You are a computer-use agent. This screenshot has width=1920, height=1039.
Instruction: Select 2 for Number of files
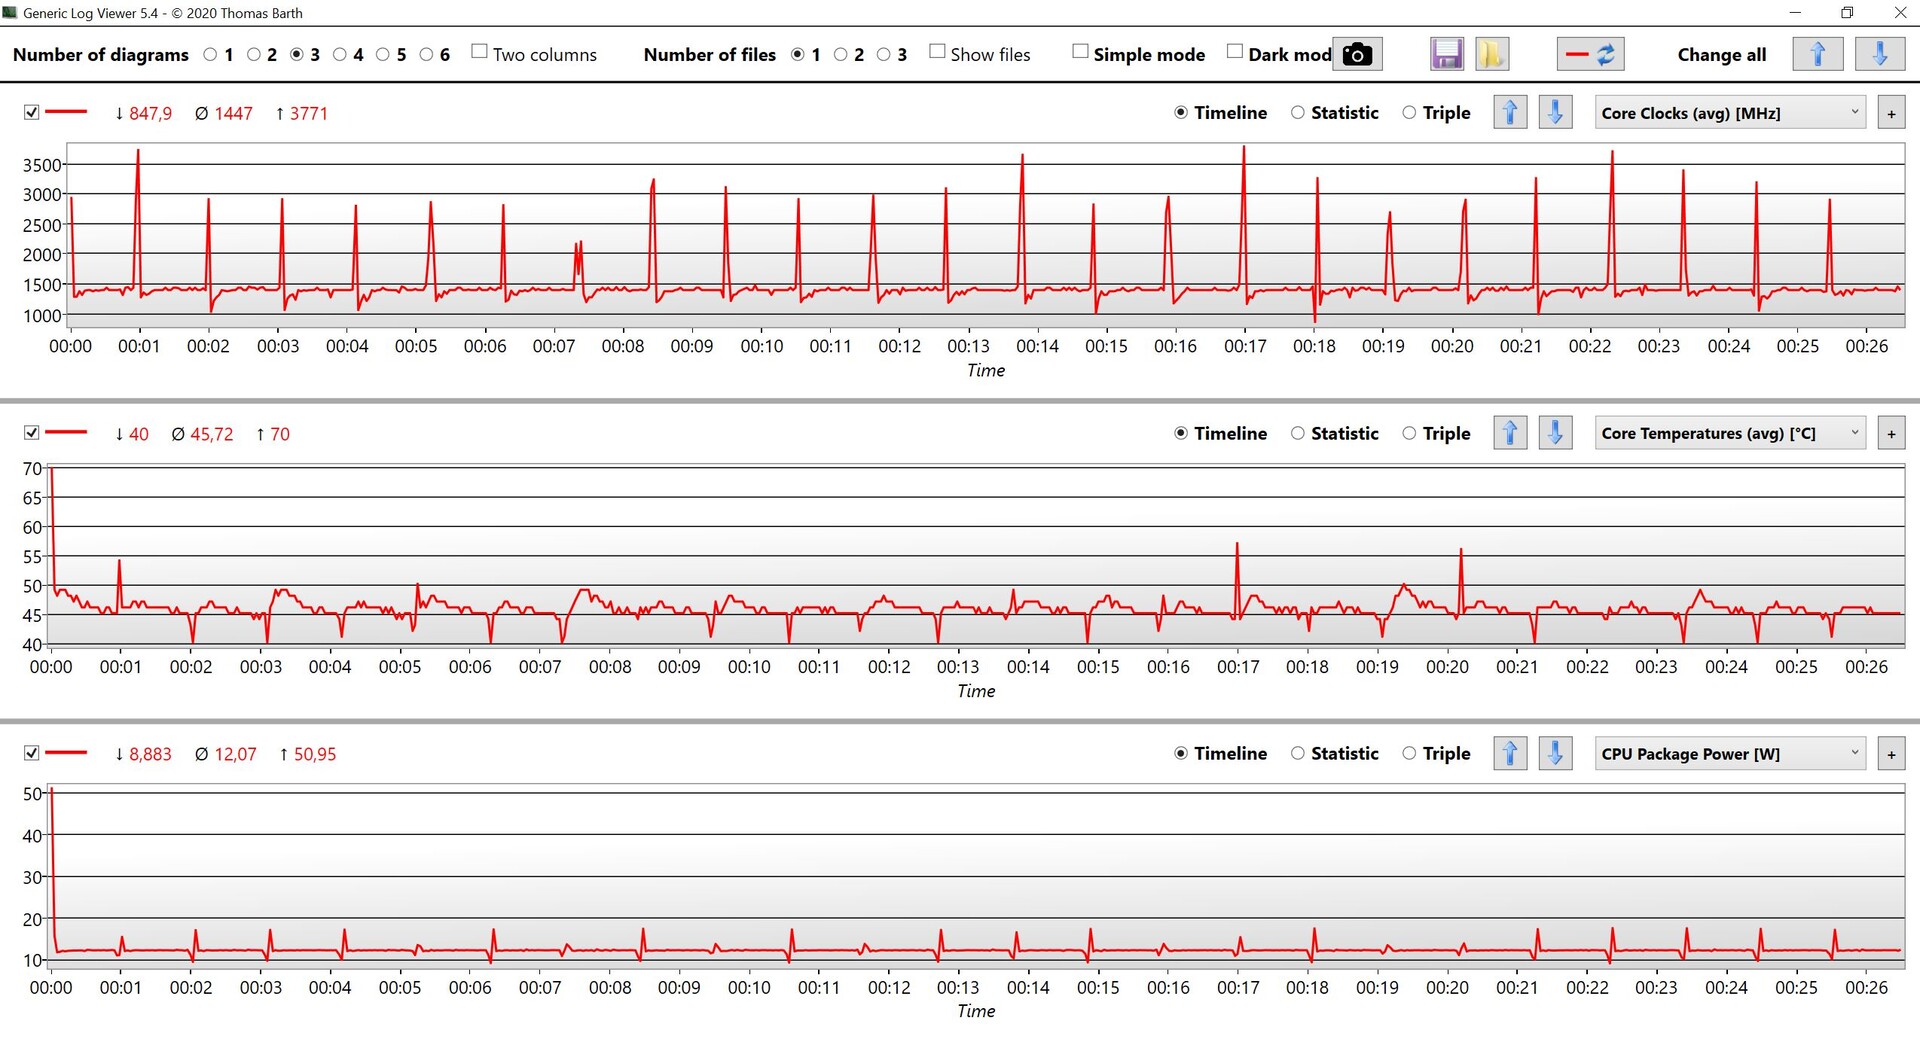pos(841,55)
